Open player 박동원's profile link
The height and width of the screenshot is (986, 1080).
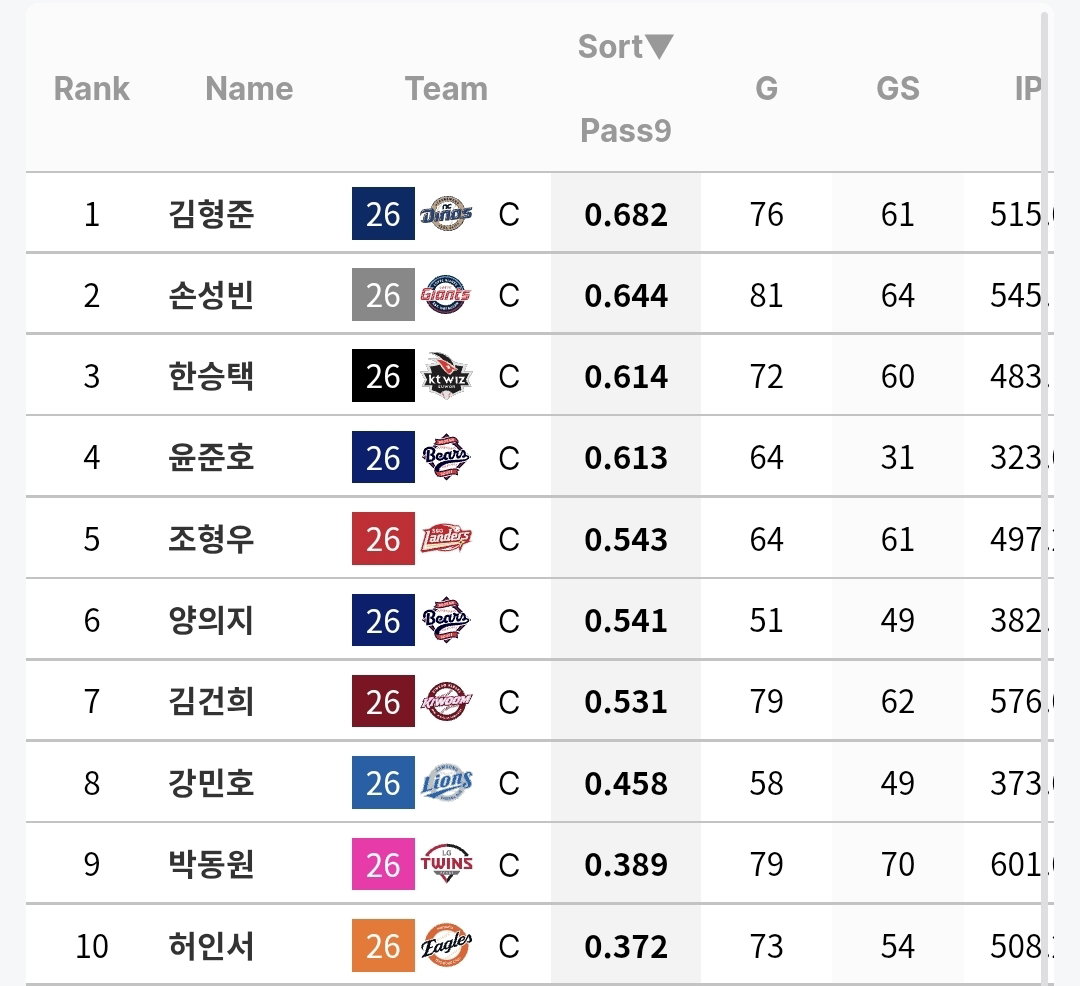click(211, 864)
